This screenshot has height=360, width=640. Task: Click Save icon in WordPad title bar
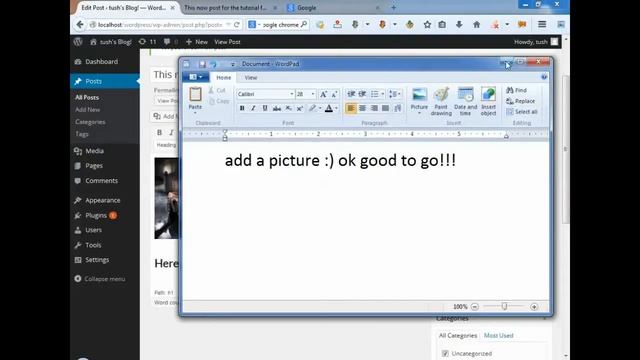pyautogui.click(x=202, y=64)
